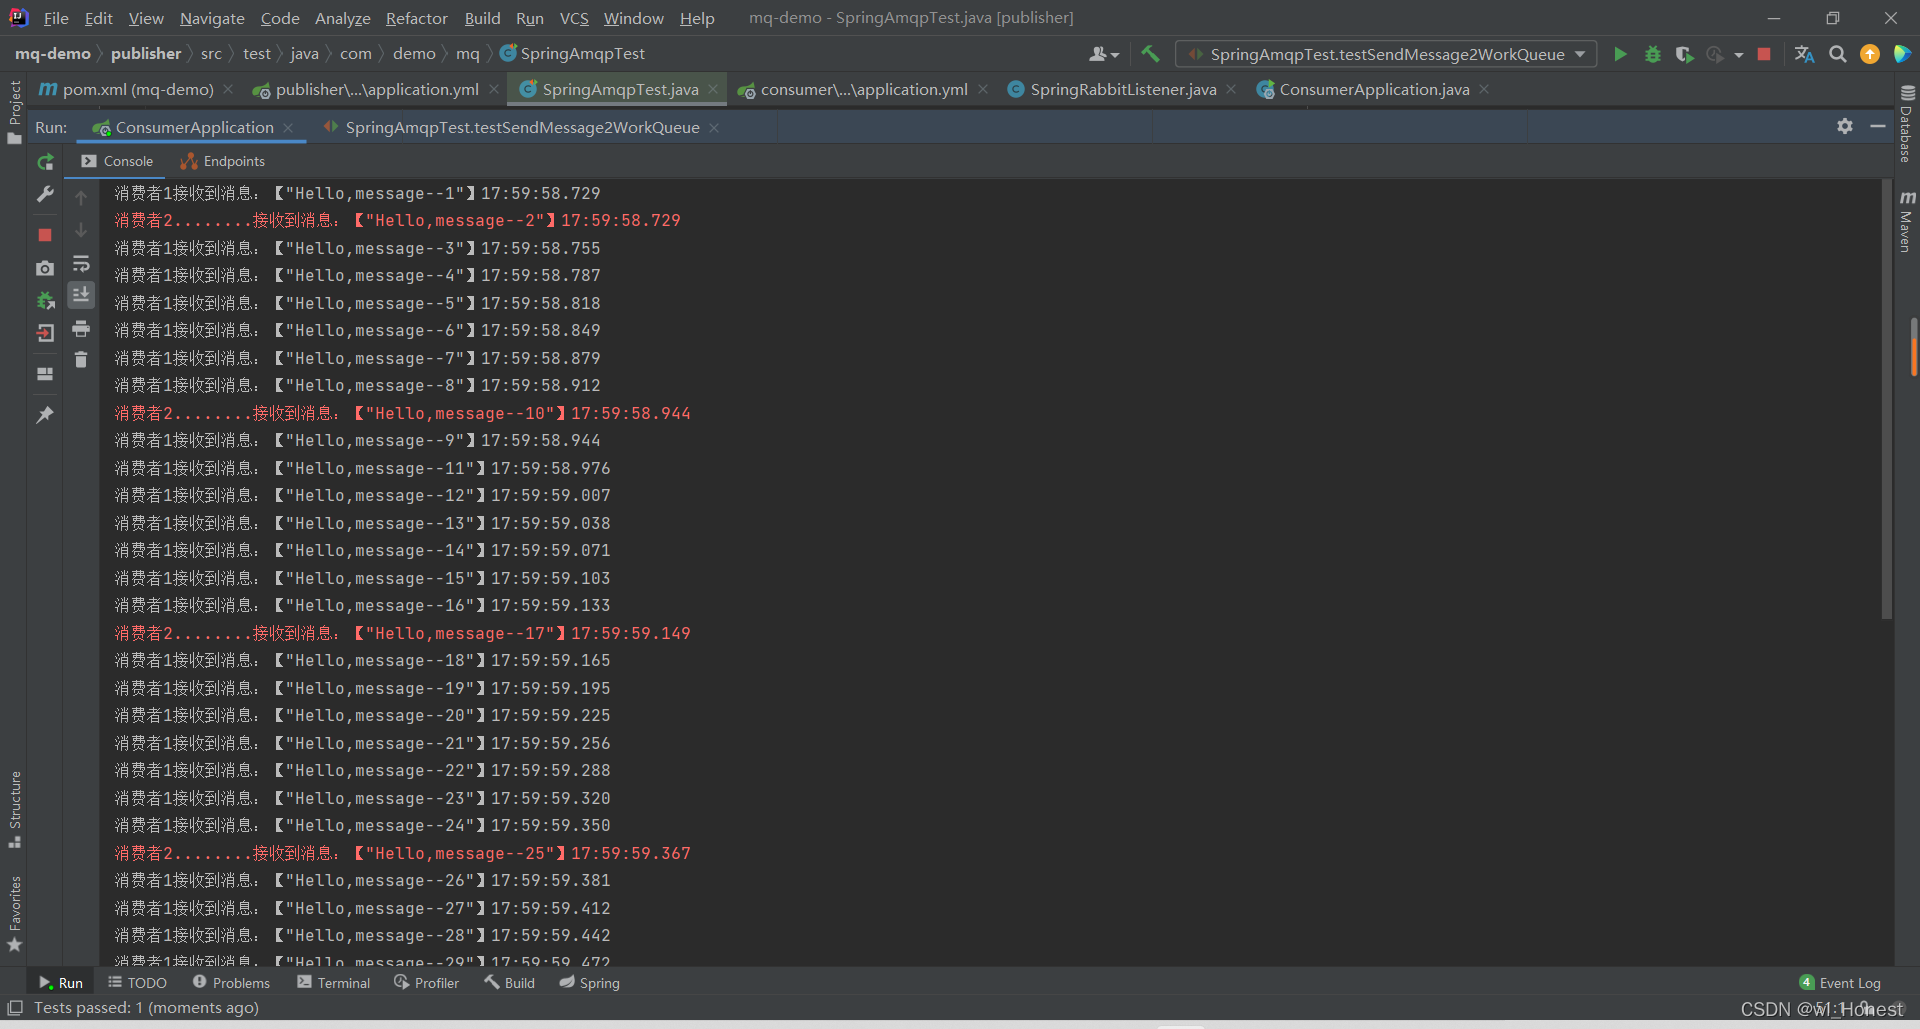
Task: Click the console vertical scrollbar
Action: 1887,400
